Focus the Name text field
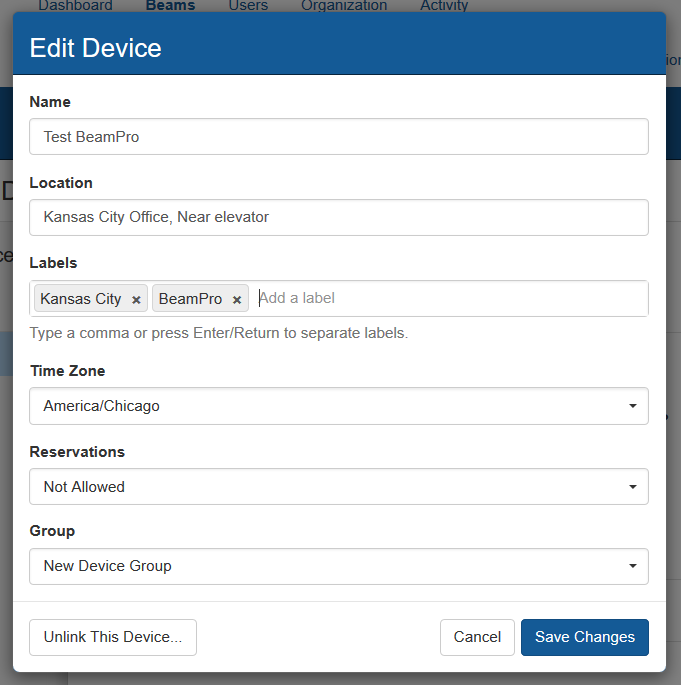This screenshot has width=681, height=685. [339, 137]
